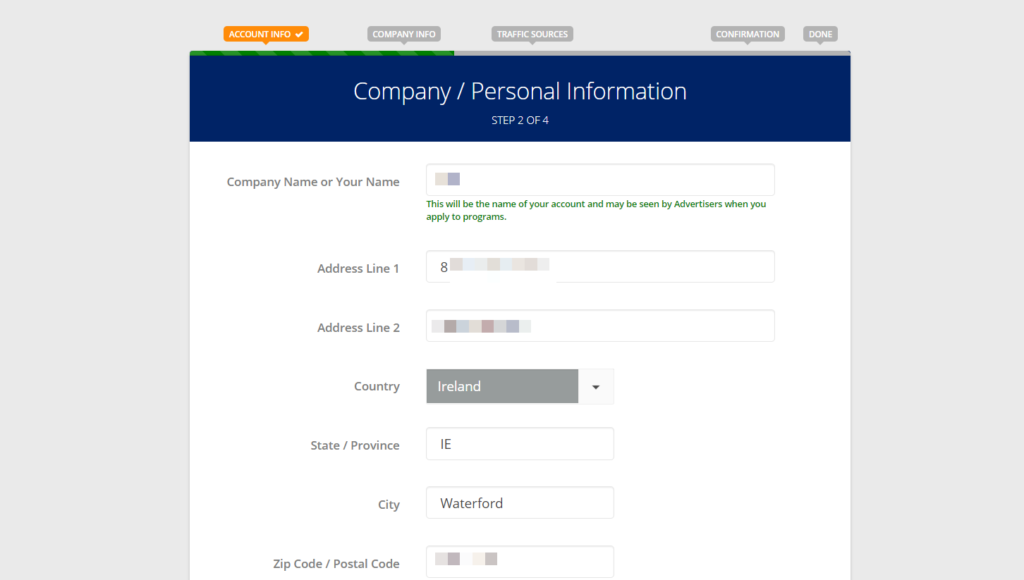
Task: Go to the Account Info step
Action: pyautogui.click(x=260, y=34)
